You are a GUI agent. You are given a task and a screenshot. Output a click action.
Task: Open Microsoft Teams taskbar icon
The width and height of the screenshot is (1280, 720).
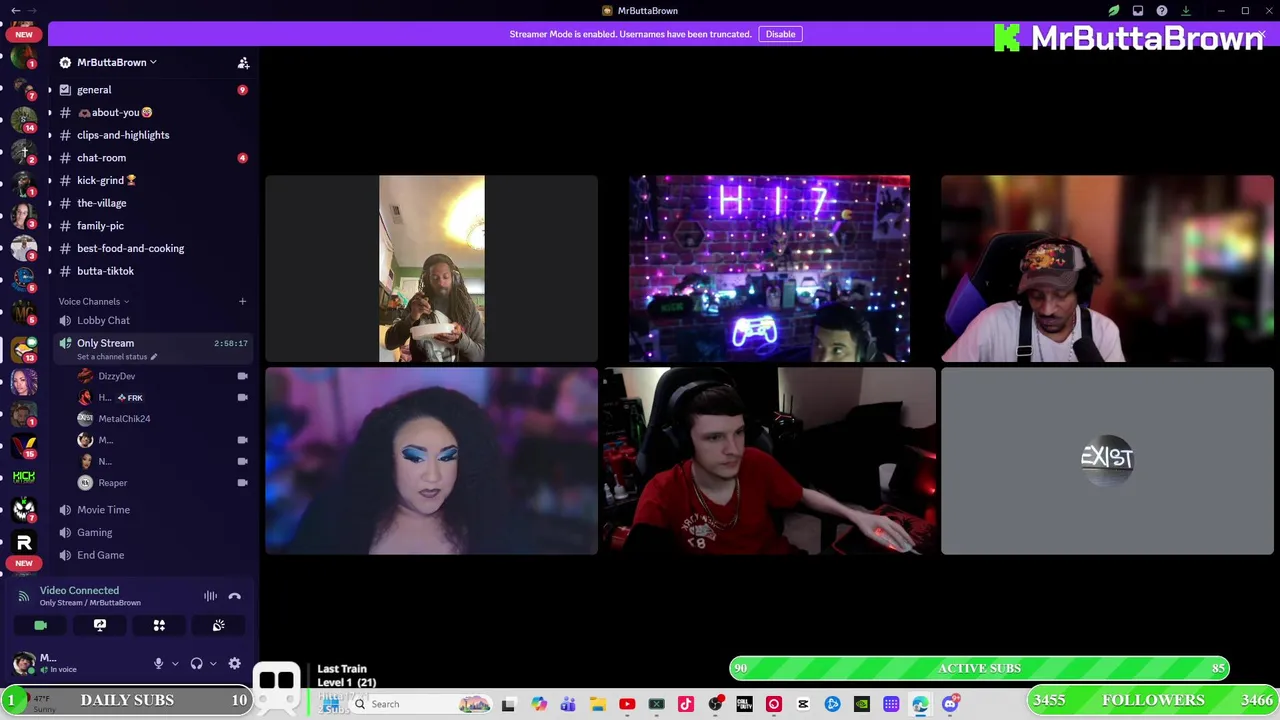pyautogui.click(x=568, y=704)
